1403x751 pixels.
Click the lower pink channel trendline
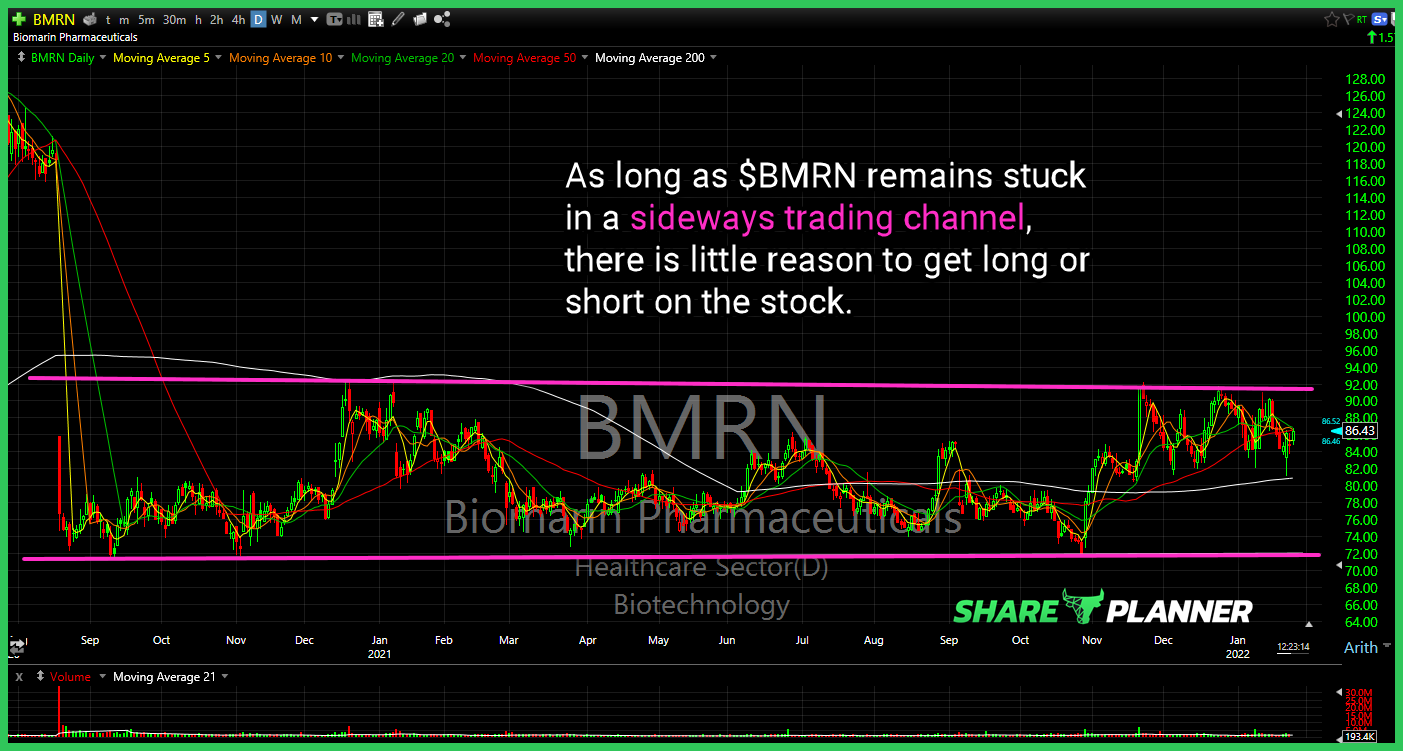670,556
